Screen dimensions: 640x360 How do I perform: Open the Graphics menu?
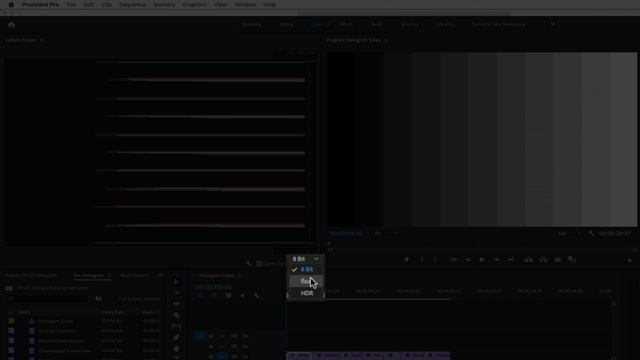[x=194, y=4]
